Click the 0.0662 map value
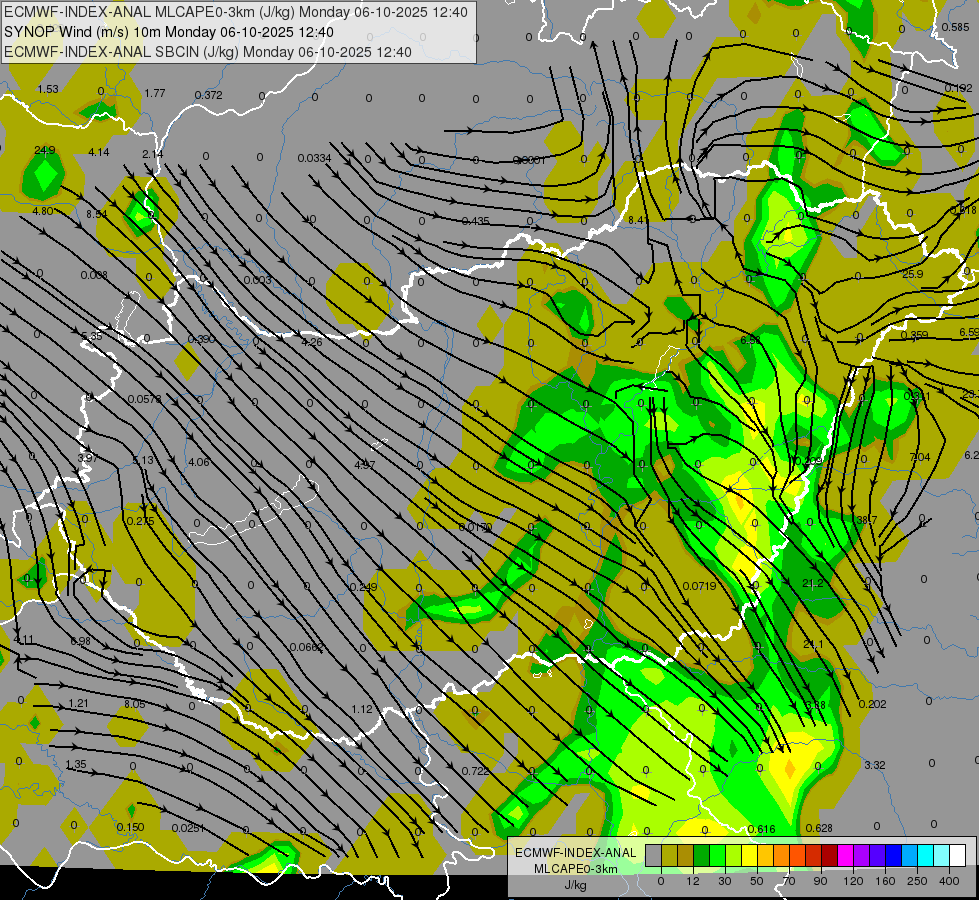979x900 pixels. [x=306, y=647]
